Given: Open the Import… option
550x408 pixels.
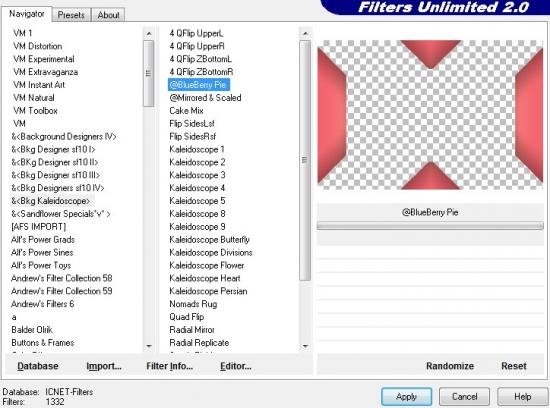Looking at the screenshot, I should (104, 366).
